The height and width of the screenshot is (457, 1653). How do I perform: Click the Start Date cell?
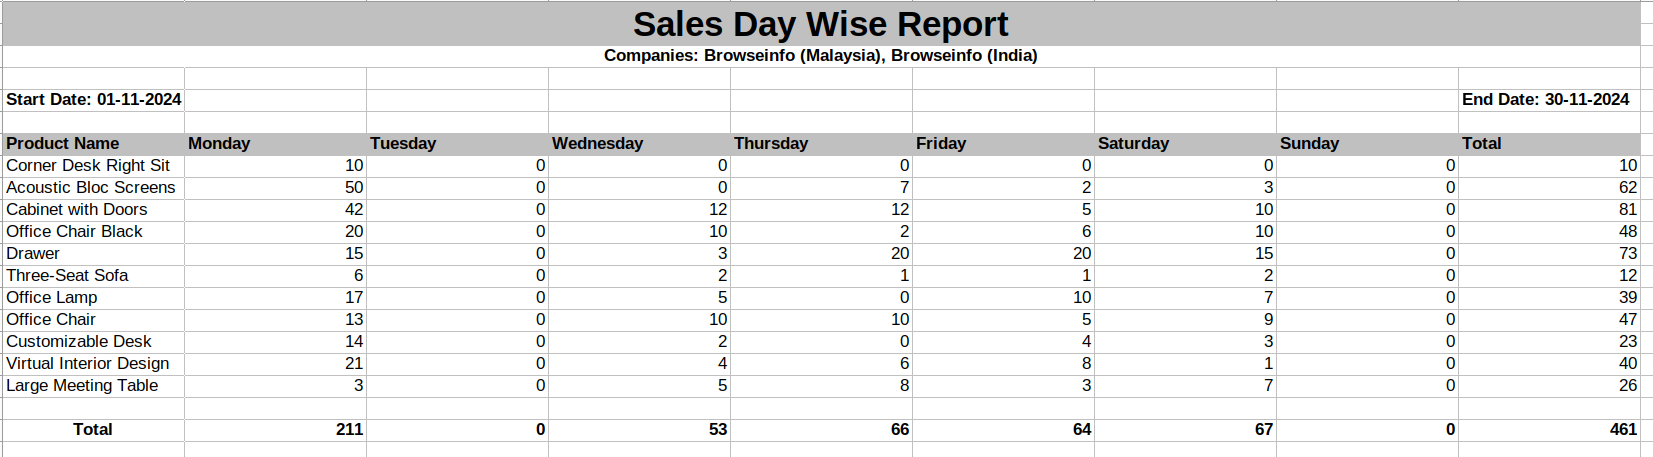tap(93, 100)
